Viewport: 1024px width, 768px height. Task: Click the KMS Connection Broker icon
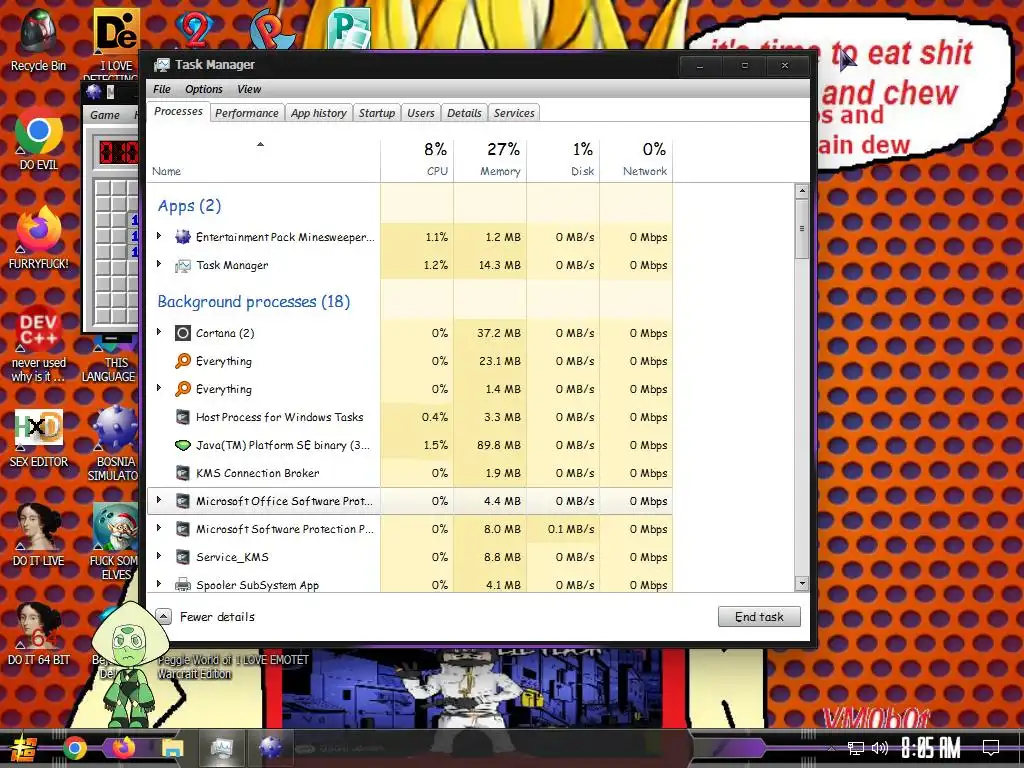[183, 473]
